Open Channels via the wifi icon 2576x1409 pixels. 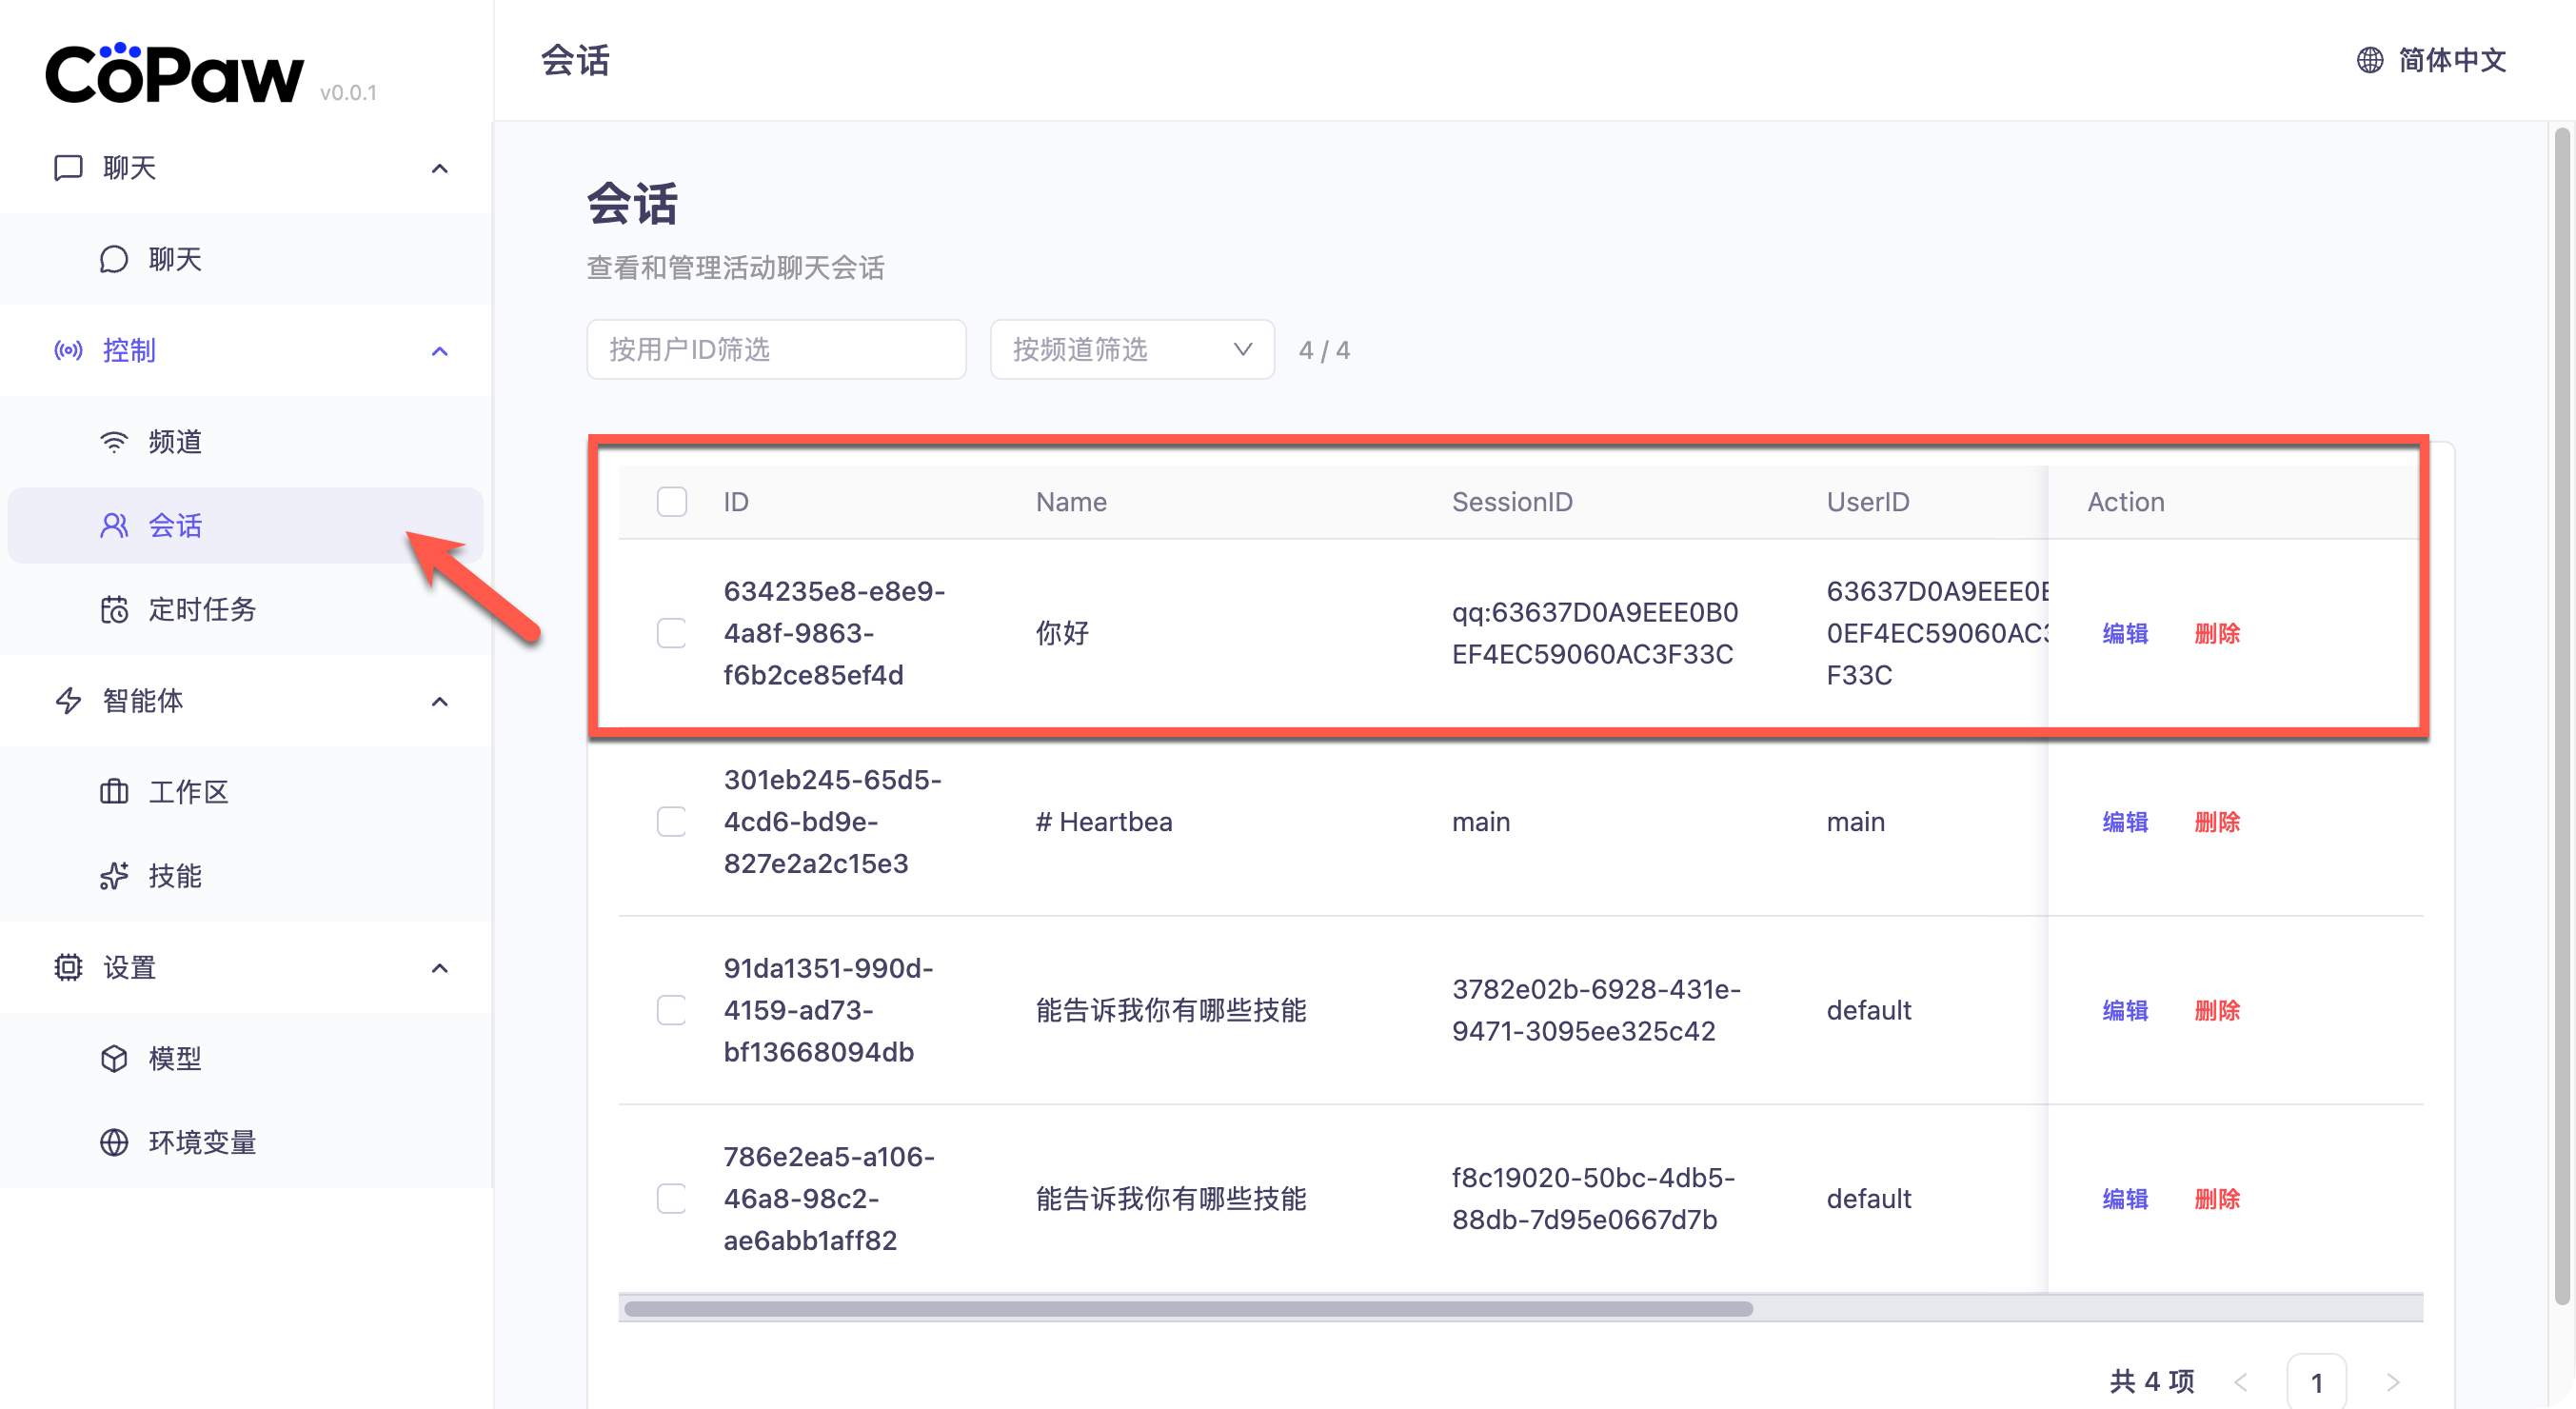click(x=114, y=442)
